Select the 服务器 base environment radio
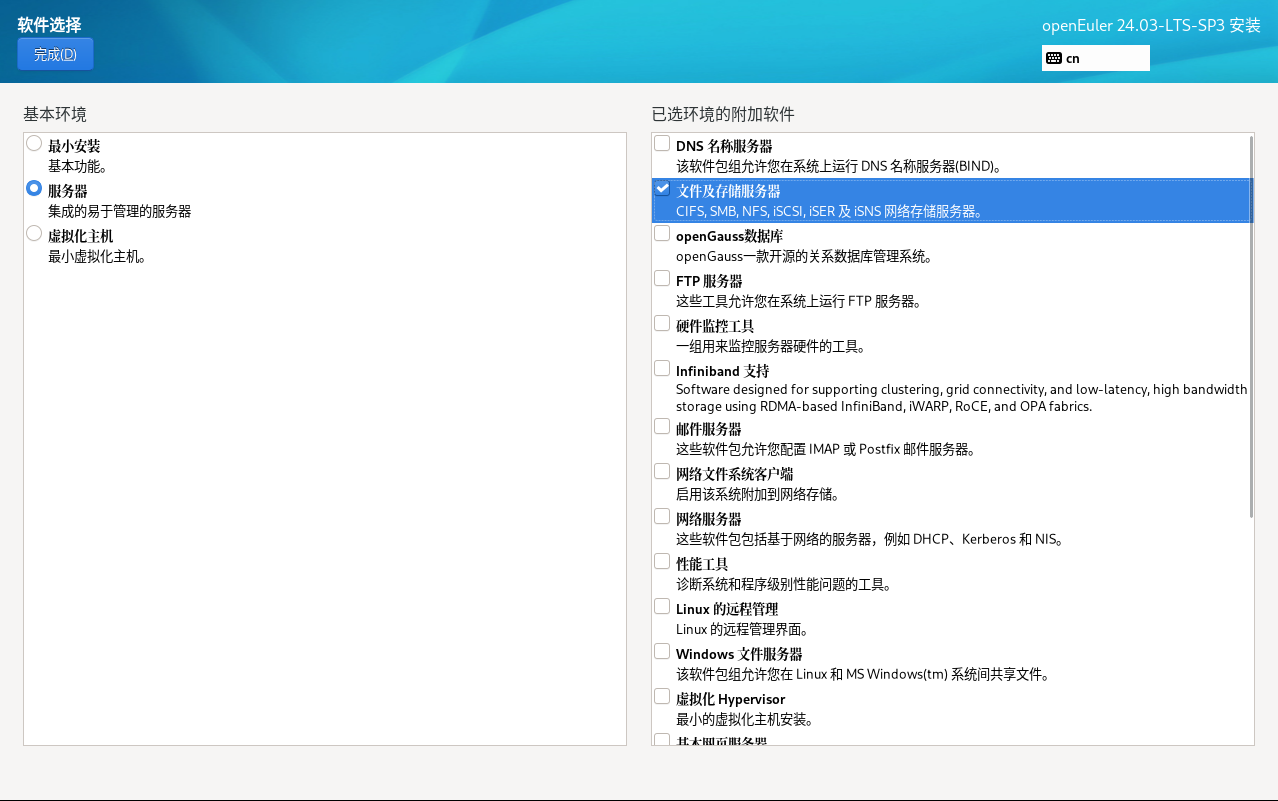This screenshot has width=1278, height=801. coord(34,189)
